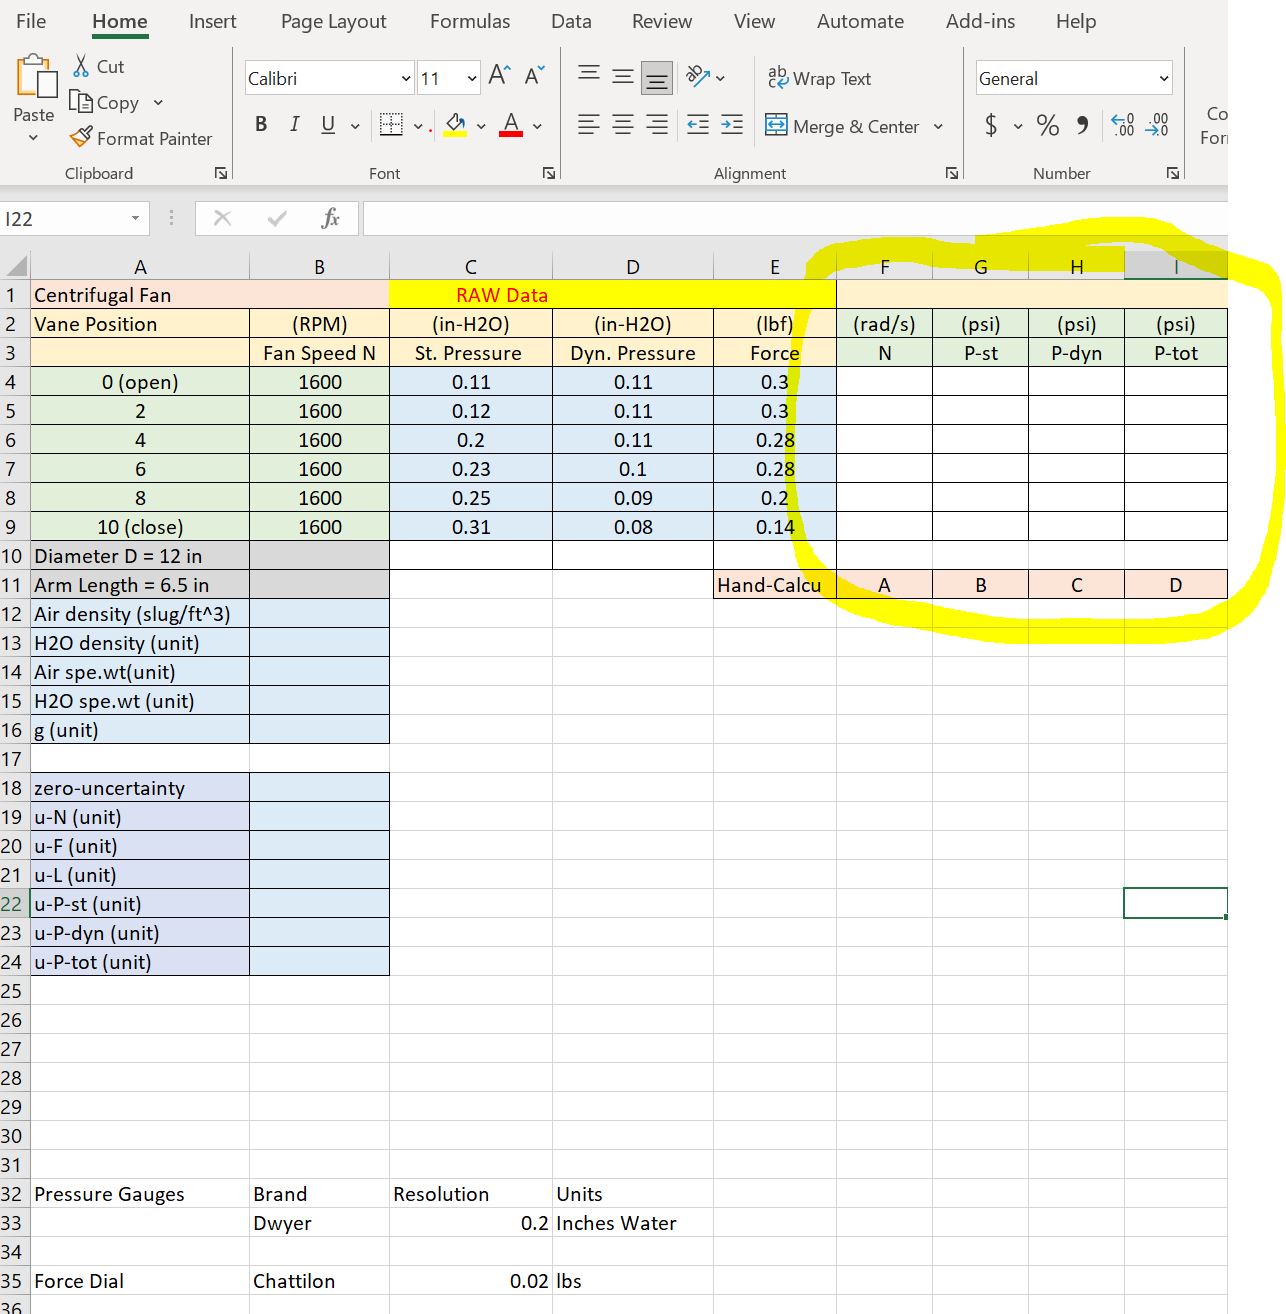Open the Font Color dropdown arrow
This screenshot has width=1286, height=1314.
(x=535, y=126)
